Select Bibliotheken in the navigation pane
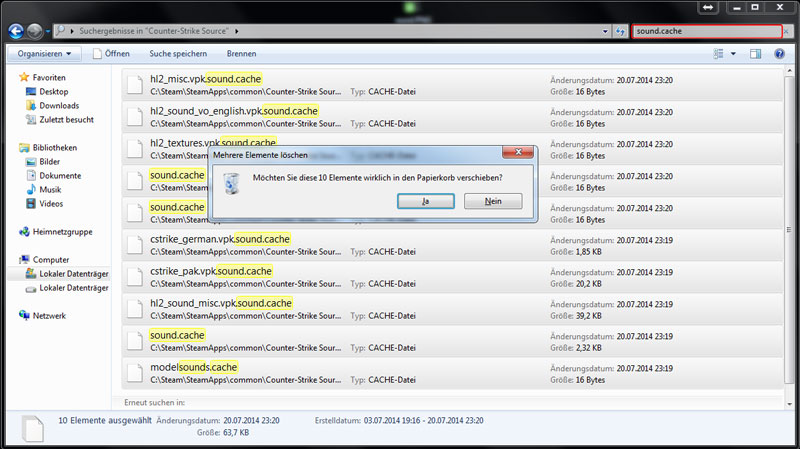 (x=48, y=147)
